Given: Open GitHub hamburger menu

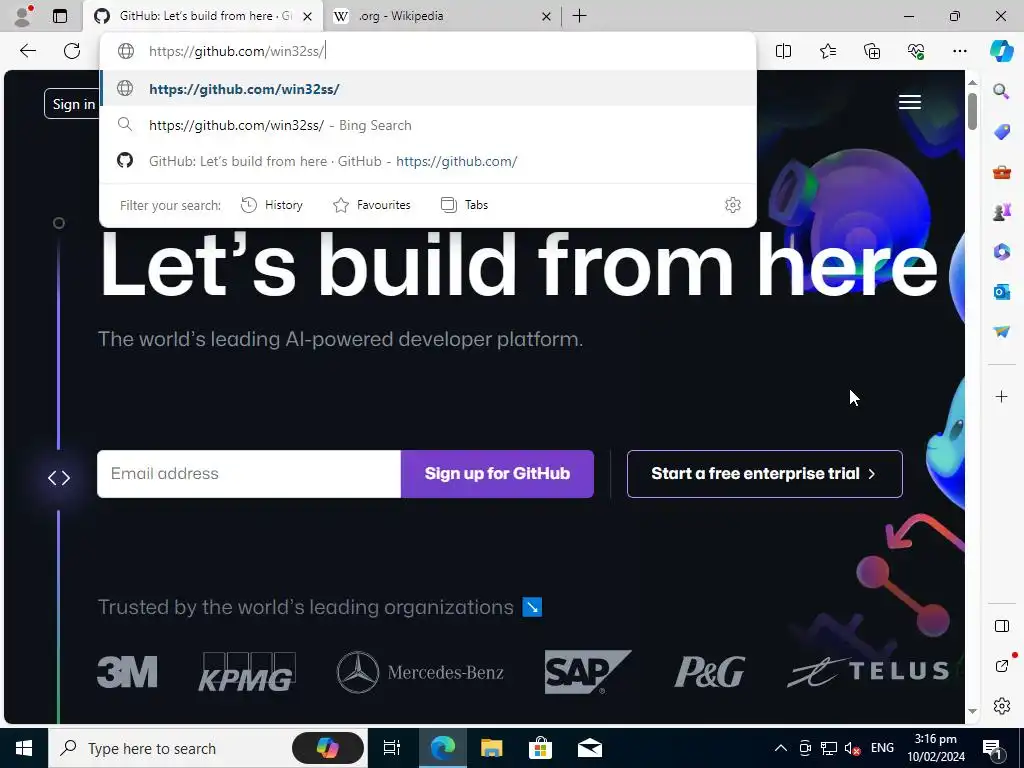Looking at the screenshot, I should point(910,103).
